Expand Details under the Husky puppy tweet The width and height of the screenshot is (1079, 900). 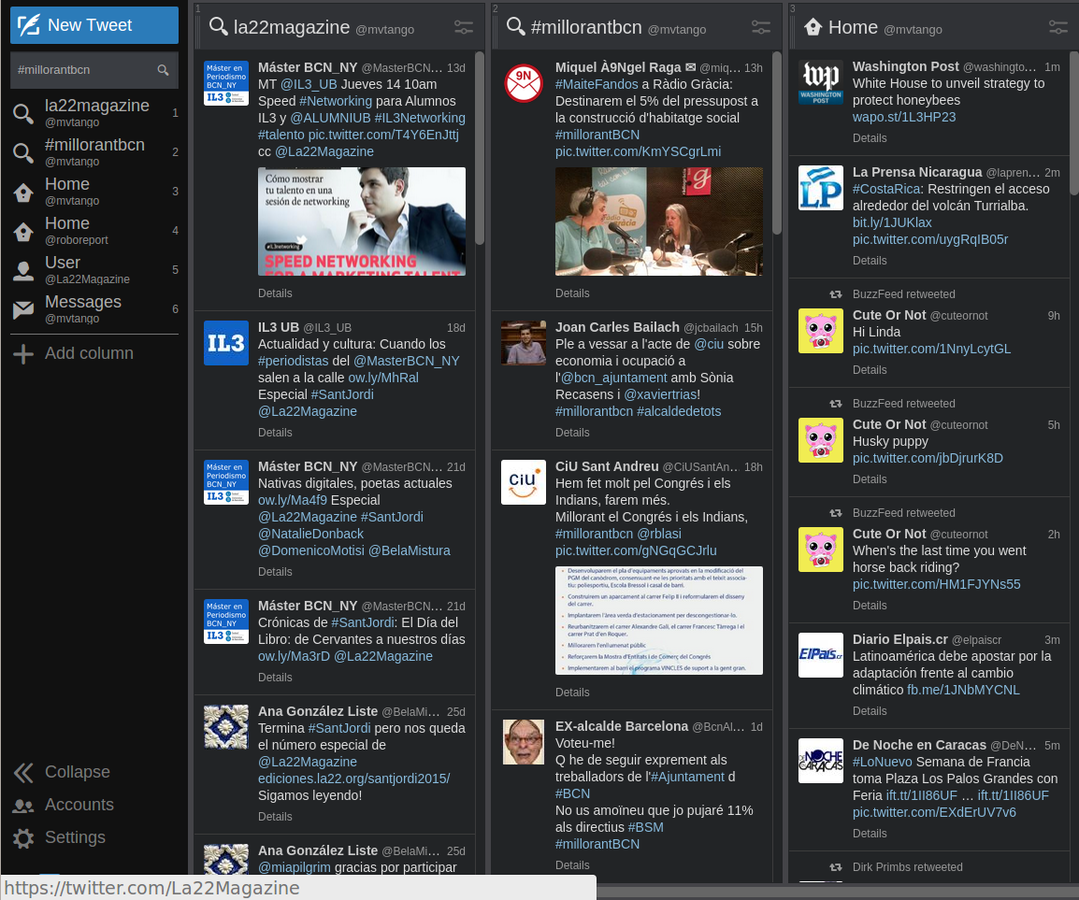click(870, 480)
